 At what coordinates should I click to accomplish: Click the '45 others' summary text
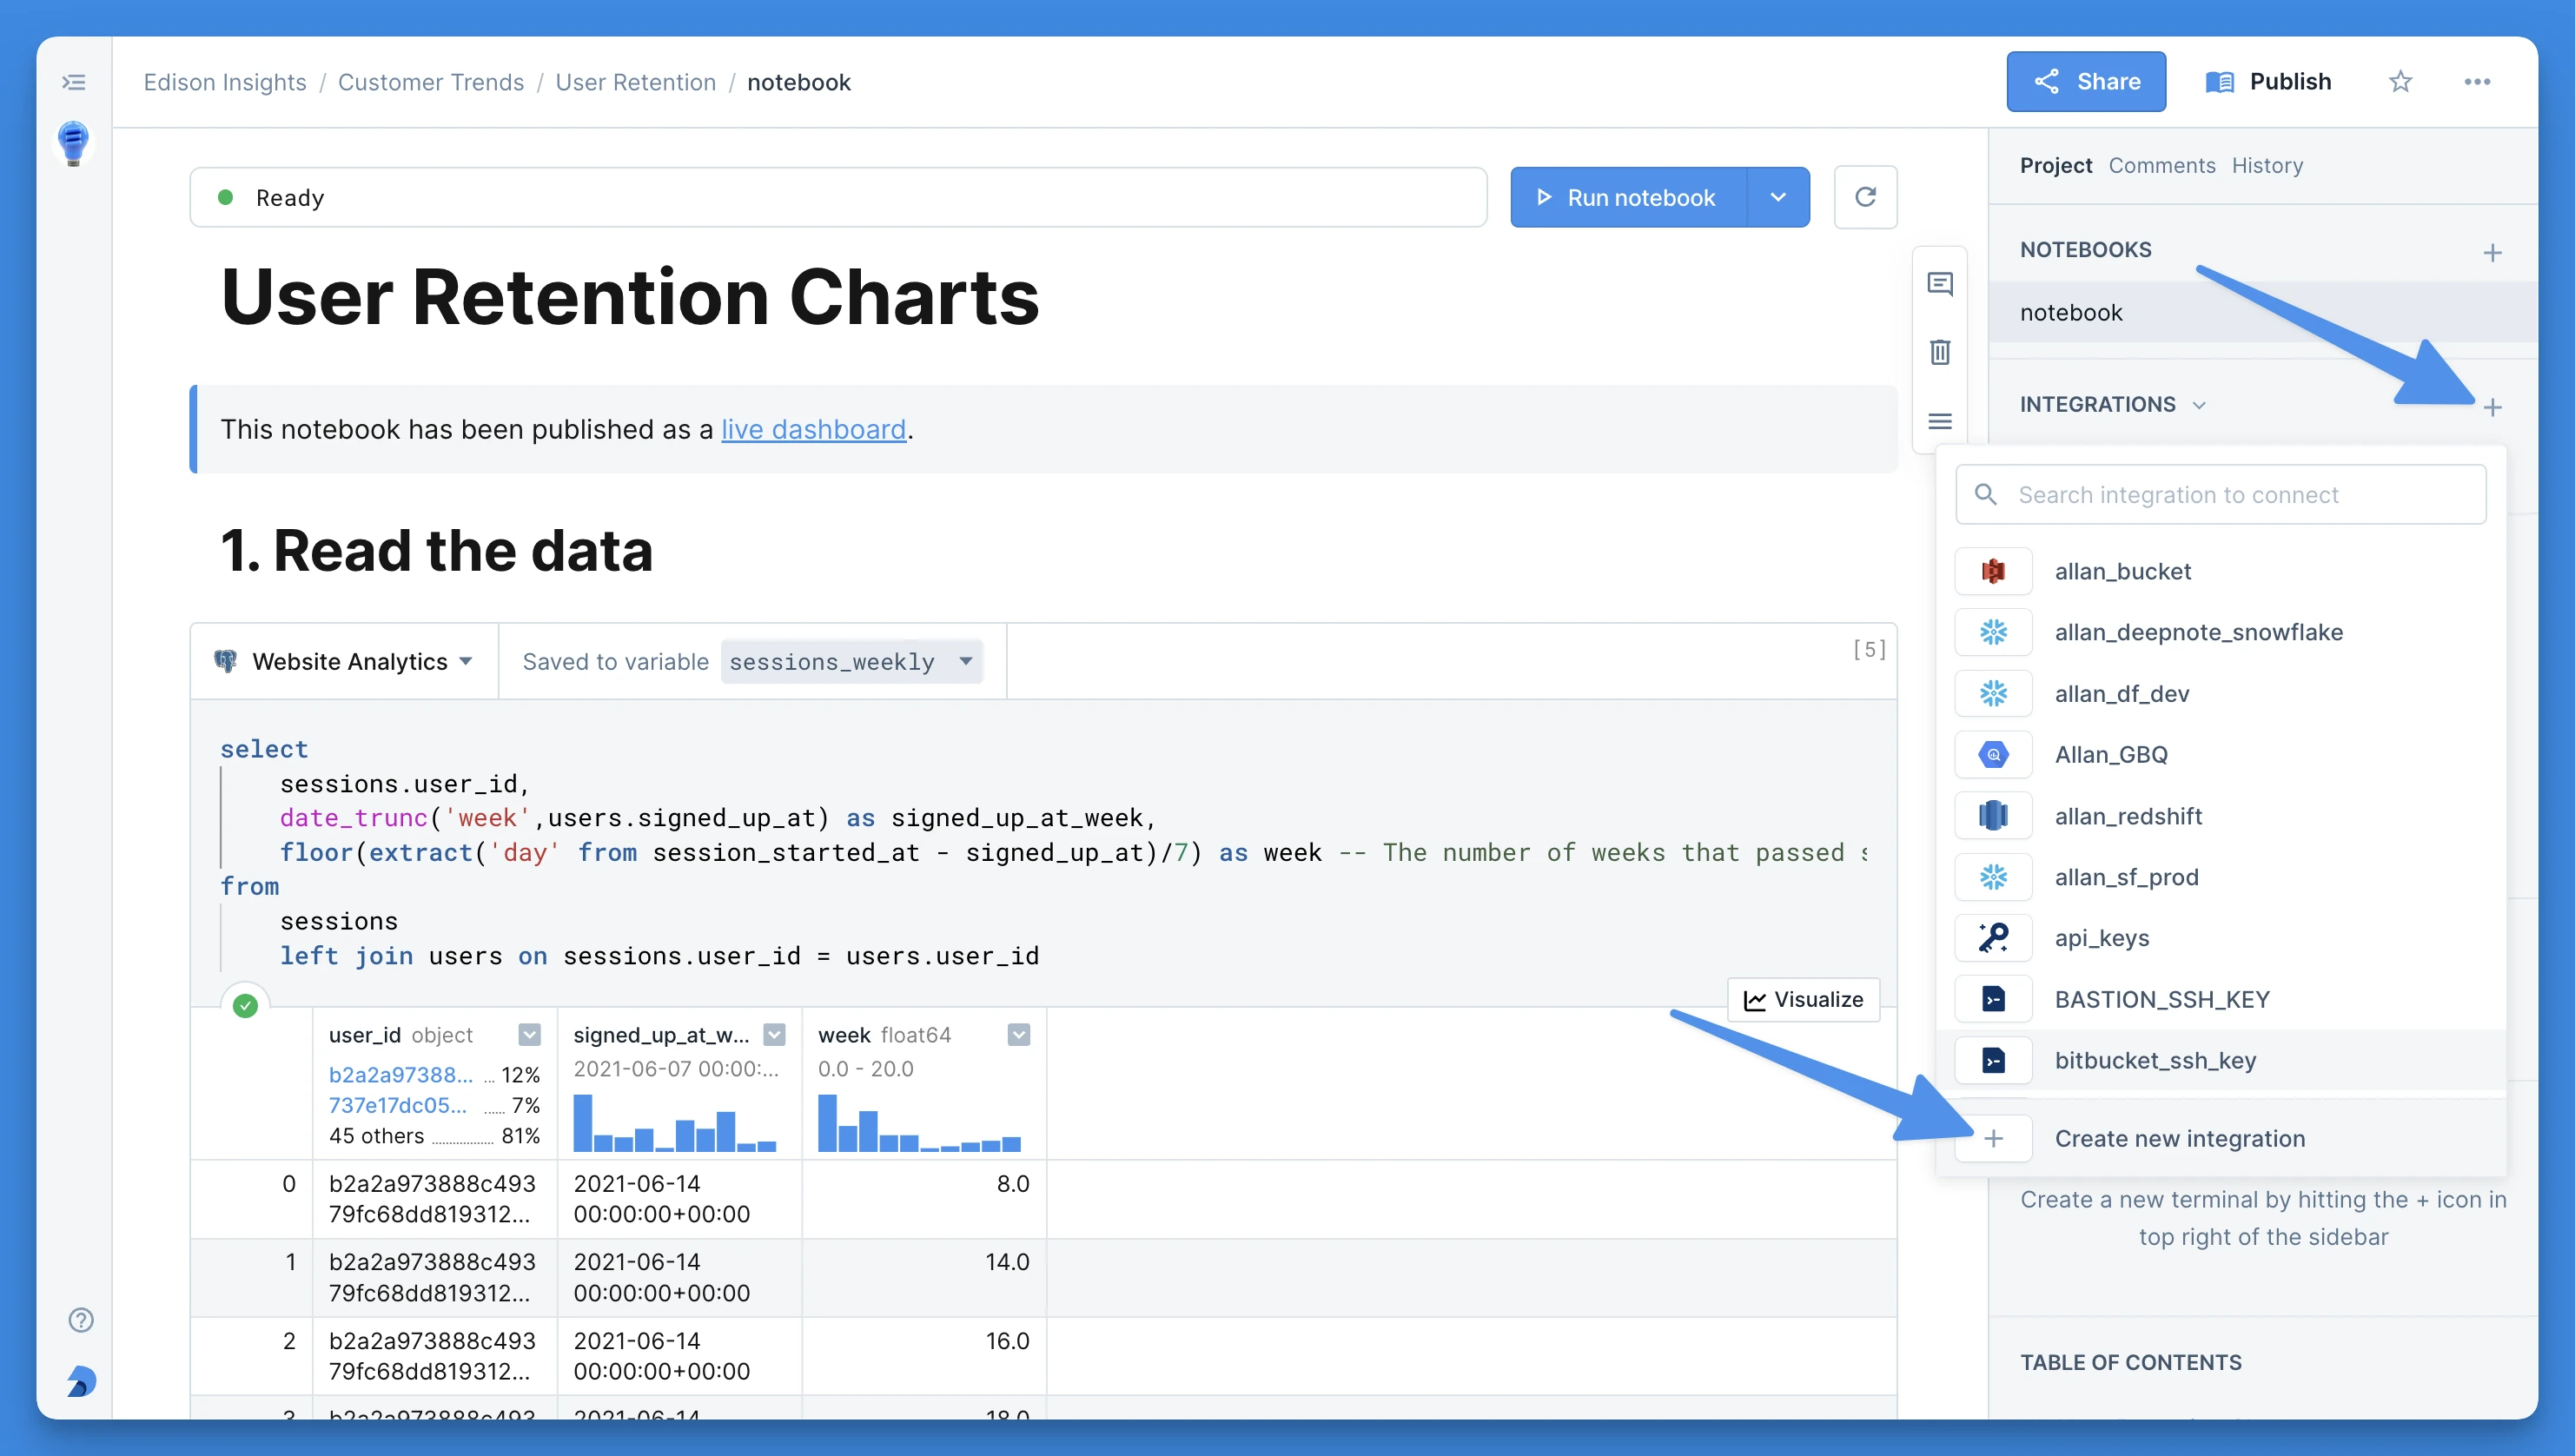(x=377, y=1136)
